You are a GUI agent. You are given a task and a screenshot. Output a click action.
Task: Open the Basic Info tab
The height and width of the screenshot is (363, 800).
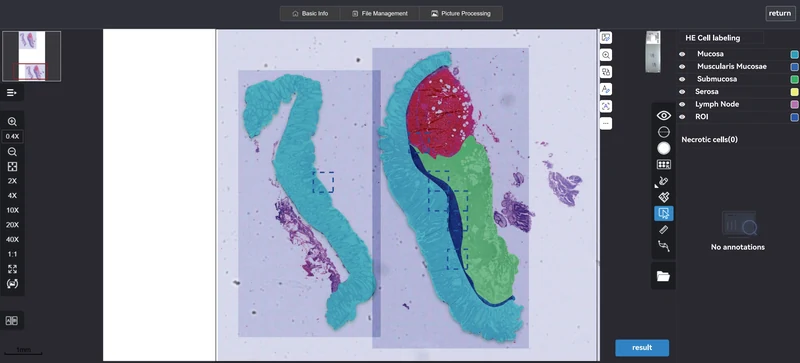tap(310, 14)
